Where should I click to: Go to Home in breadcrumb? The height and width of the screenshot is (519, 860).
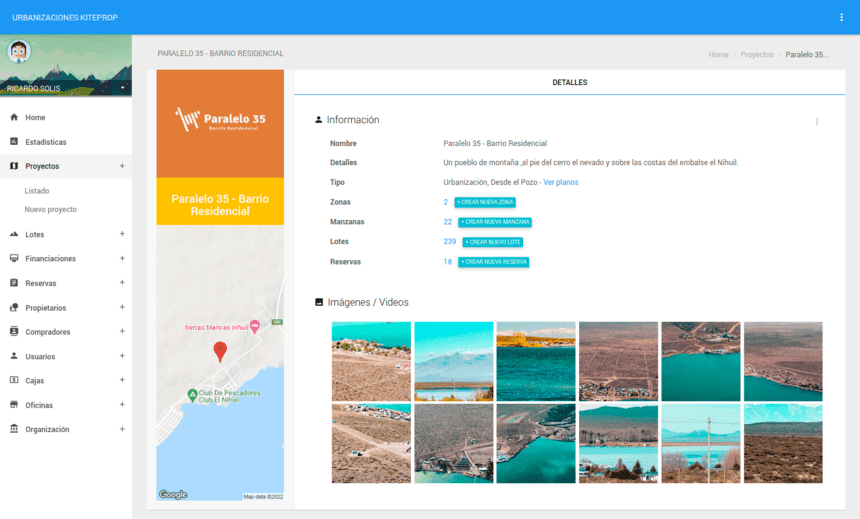pos(718,55)
